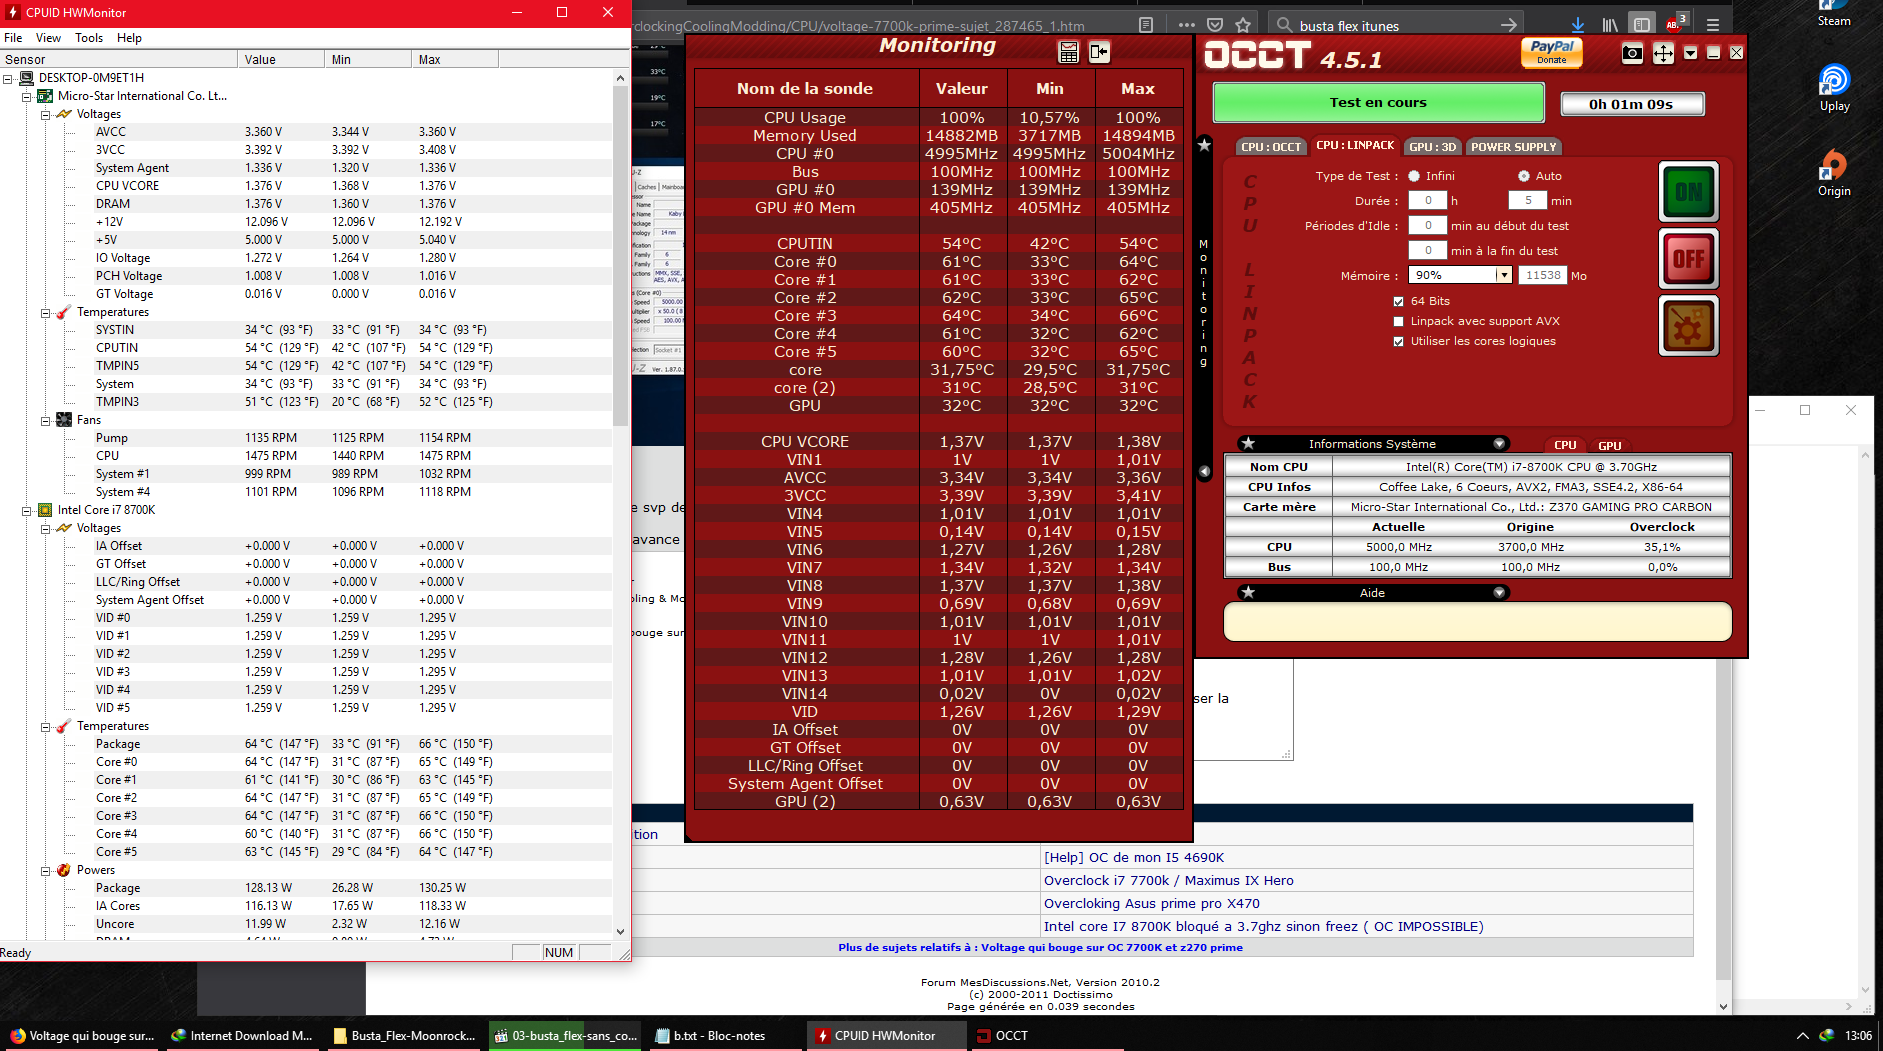Click the idle minutes at test start field
This screenshot has width=1883, height=1051.
coord(1428,225)
